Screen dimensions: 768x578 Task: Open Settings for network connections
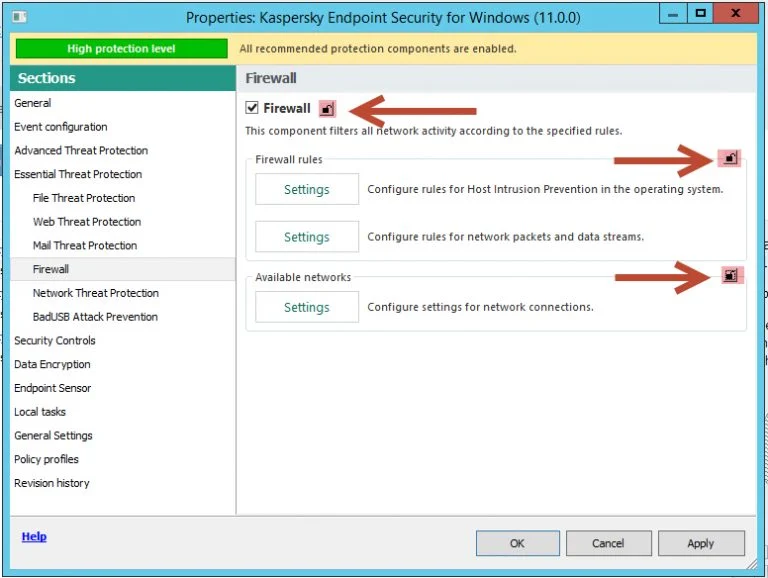(307, 307)
